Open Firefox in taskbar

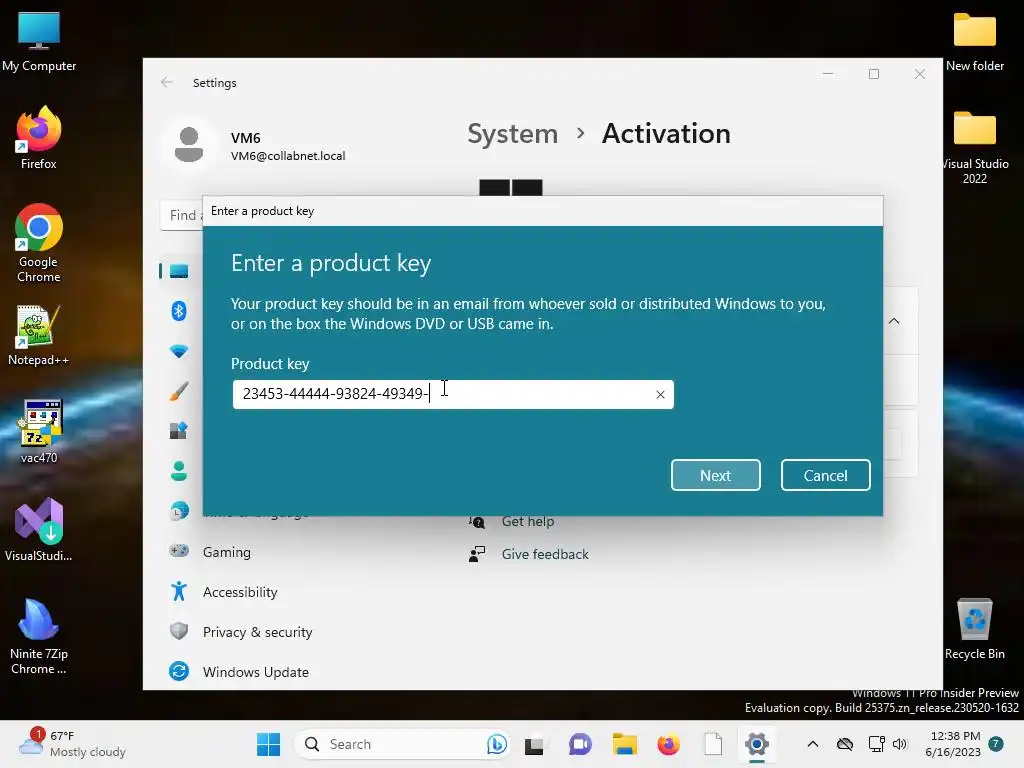668,744
